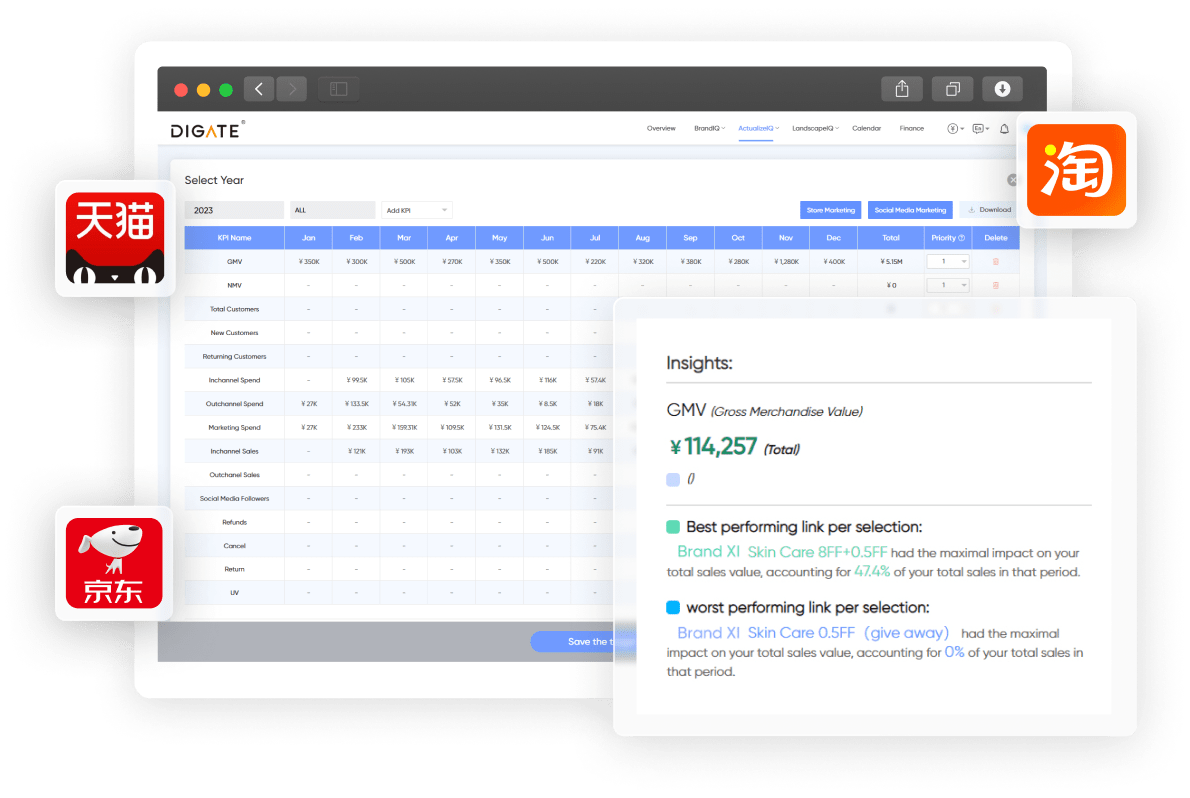Click the share icon in browser toolbar
This screenshot has width=1190, height=798.
pos(901,89)
